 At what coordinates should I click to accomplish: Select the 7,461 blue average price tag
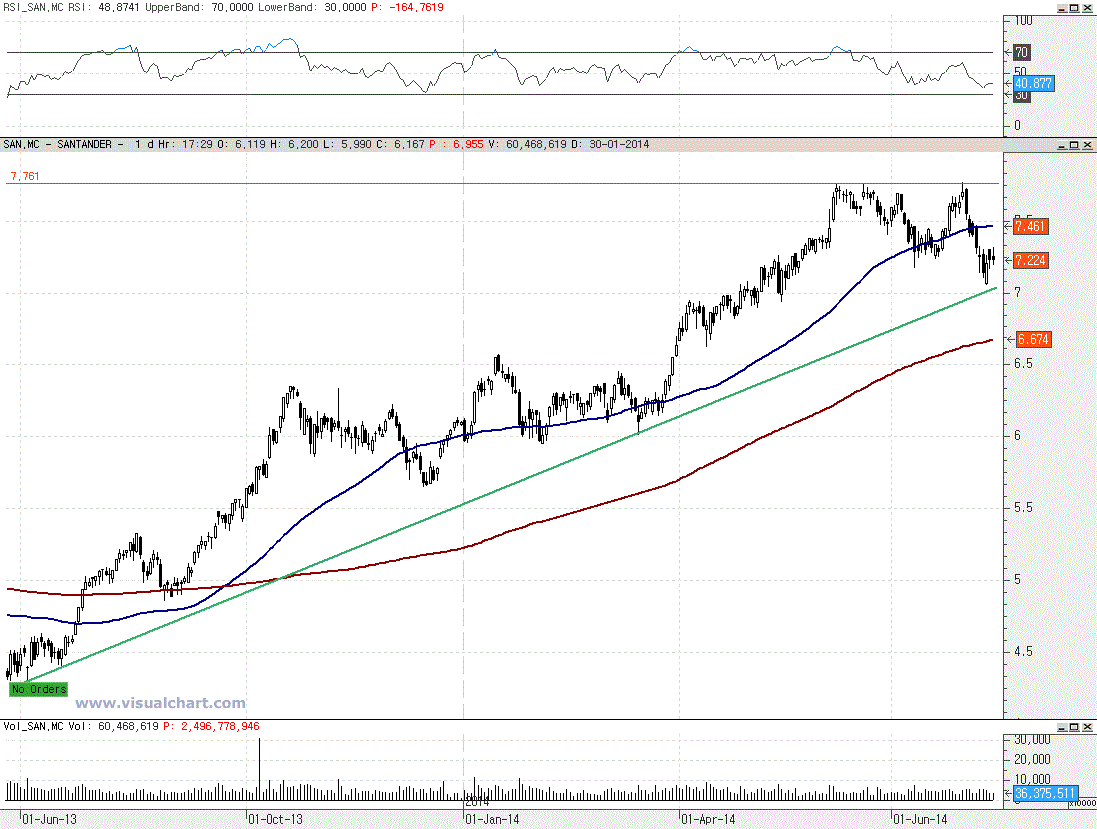pos(1031,226)
